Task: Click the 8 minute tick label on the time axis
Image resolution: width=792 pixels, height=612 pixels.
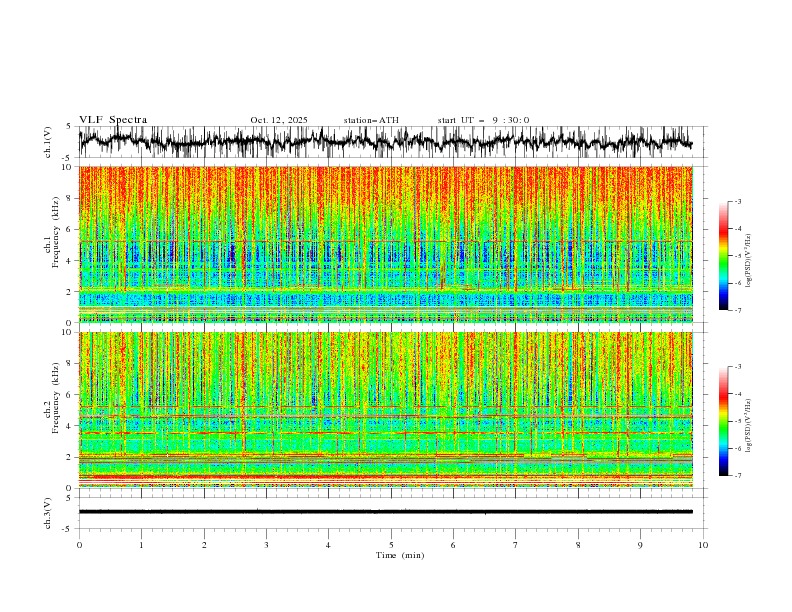Action: (578, 545)
